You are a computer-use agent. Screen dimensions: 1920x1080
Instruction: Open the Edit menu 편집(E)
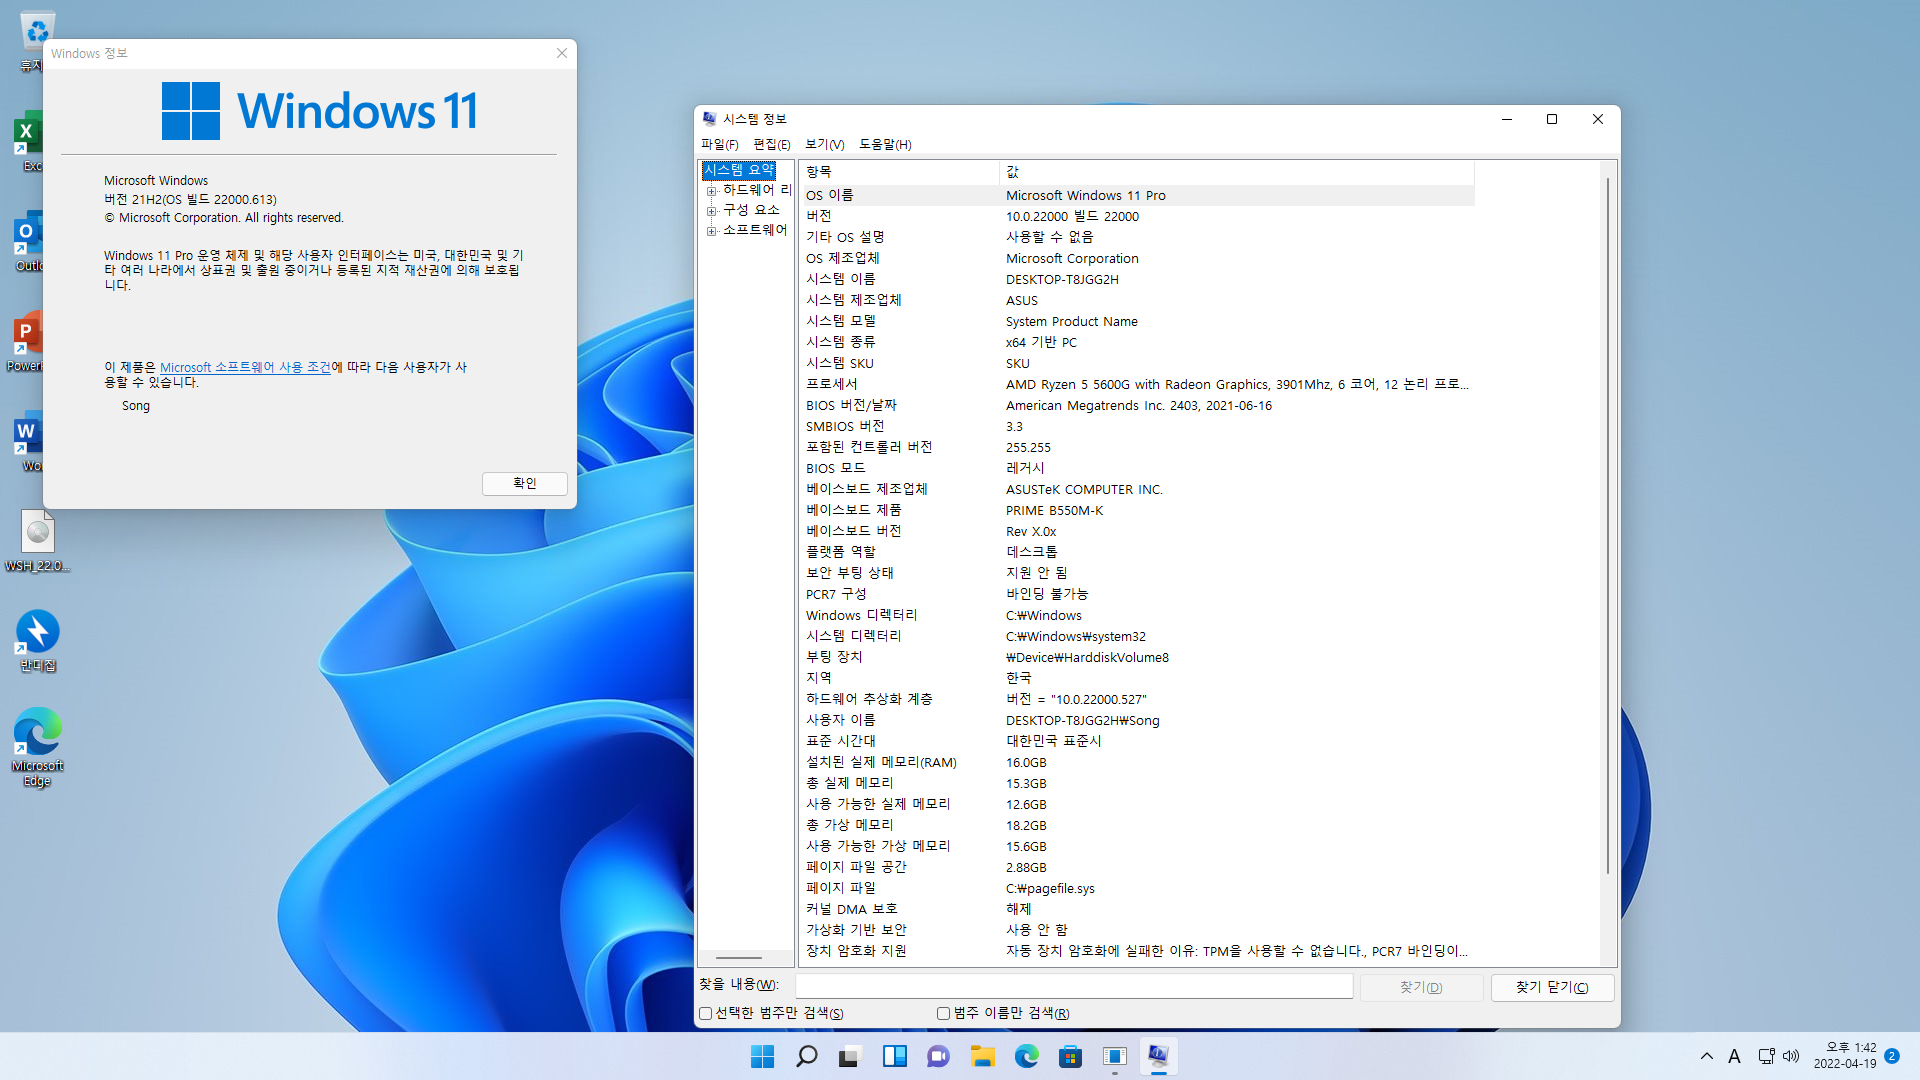[x=771, y=144]
